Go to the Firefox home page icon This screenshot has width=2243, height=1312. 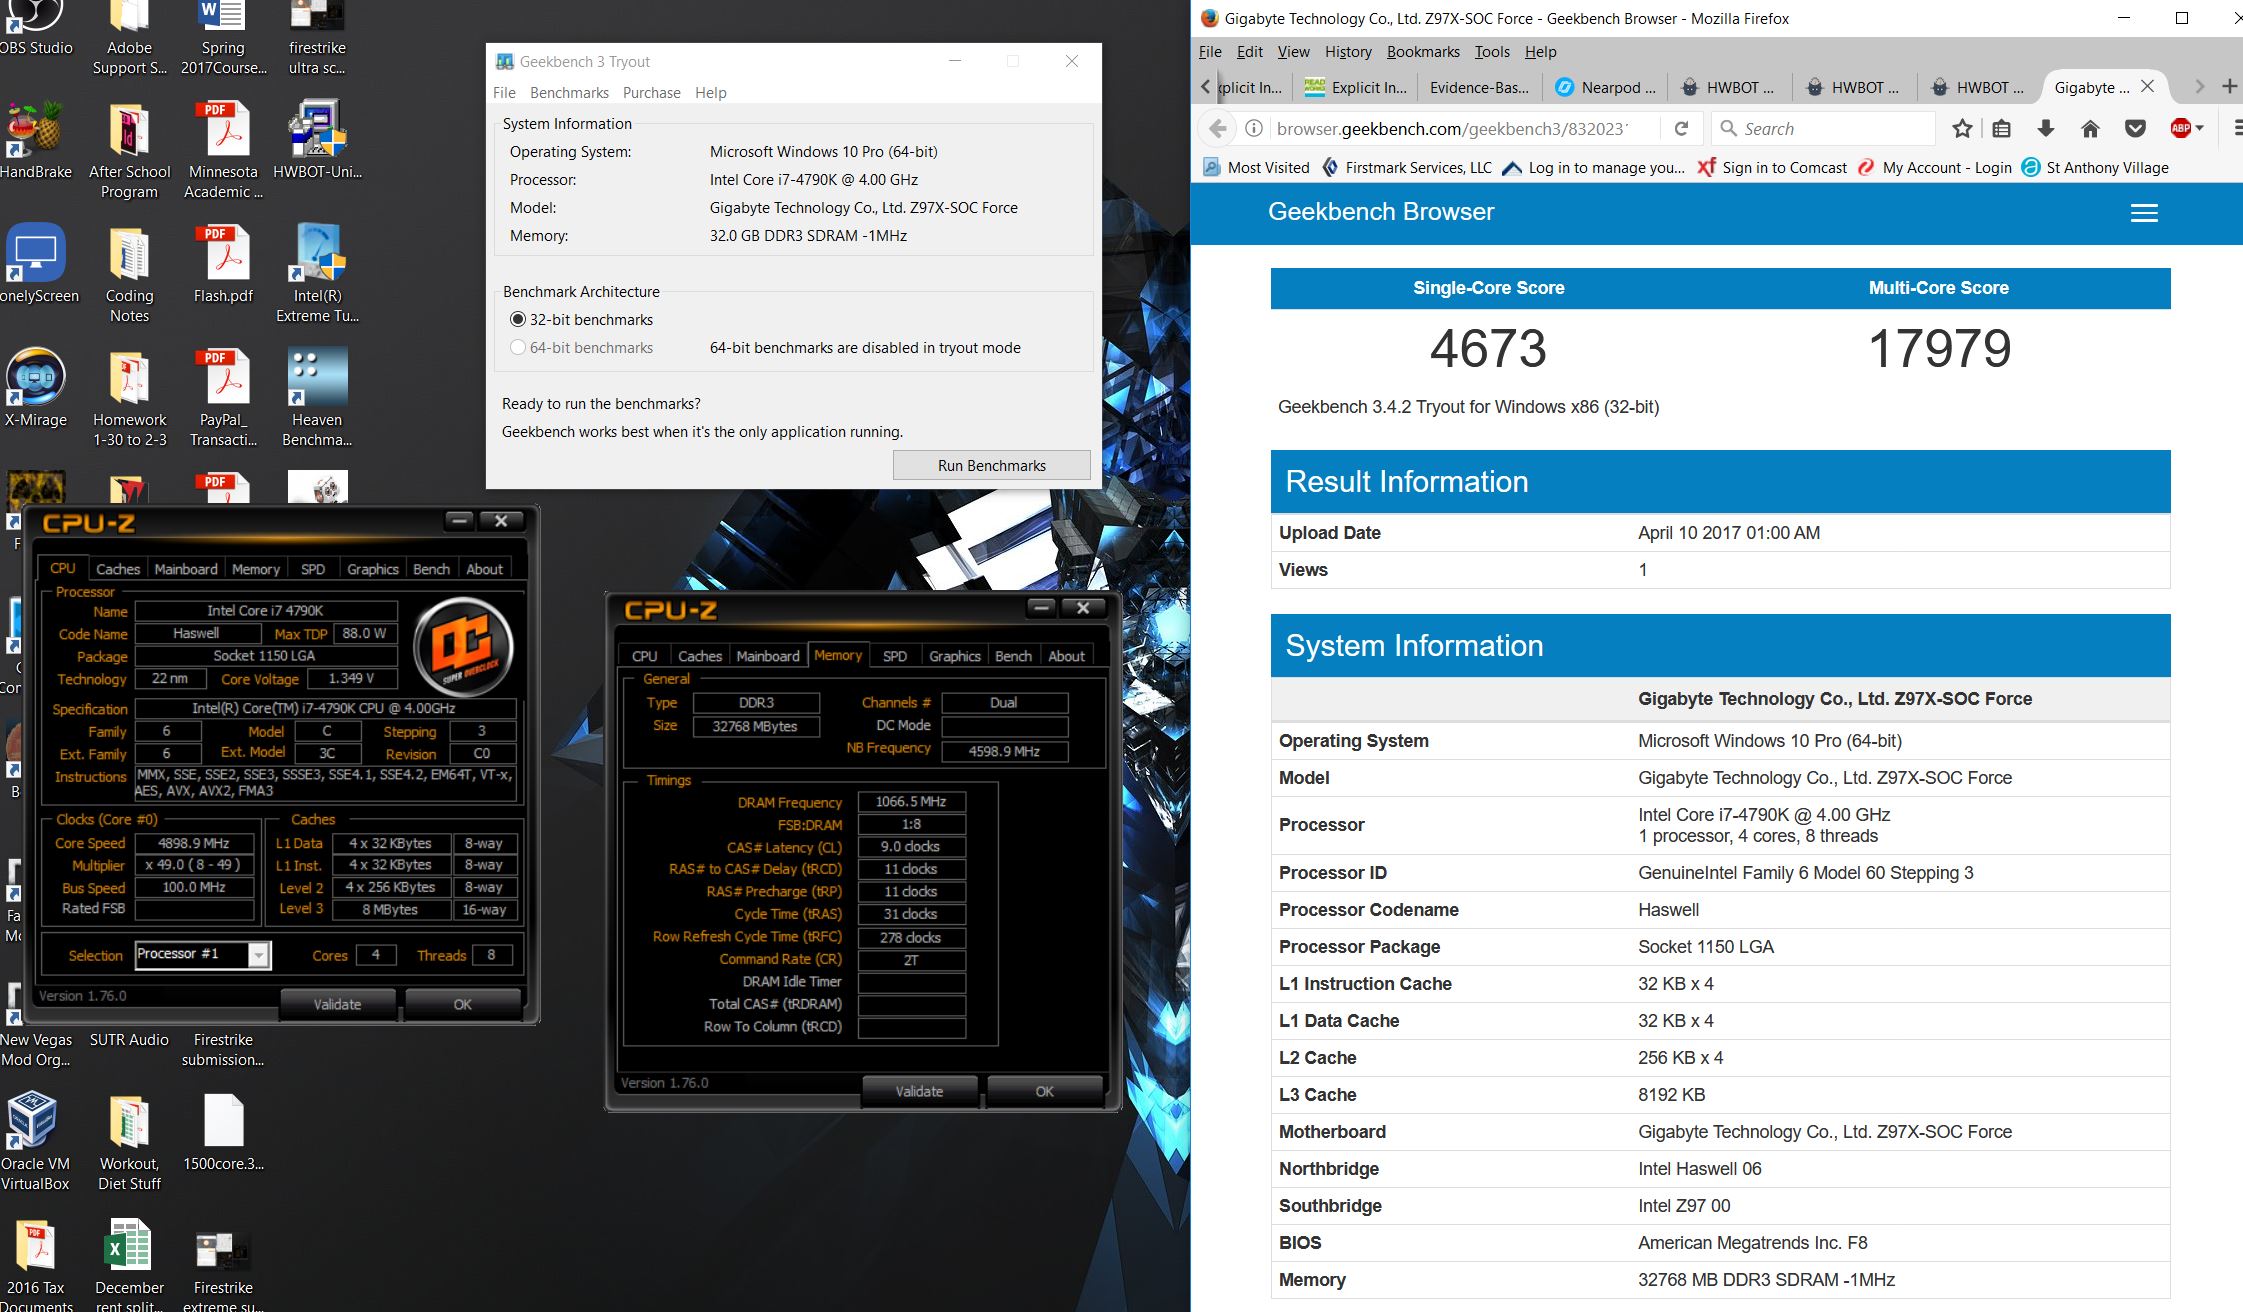2090,128
